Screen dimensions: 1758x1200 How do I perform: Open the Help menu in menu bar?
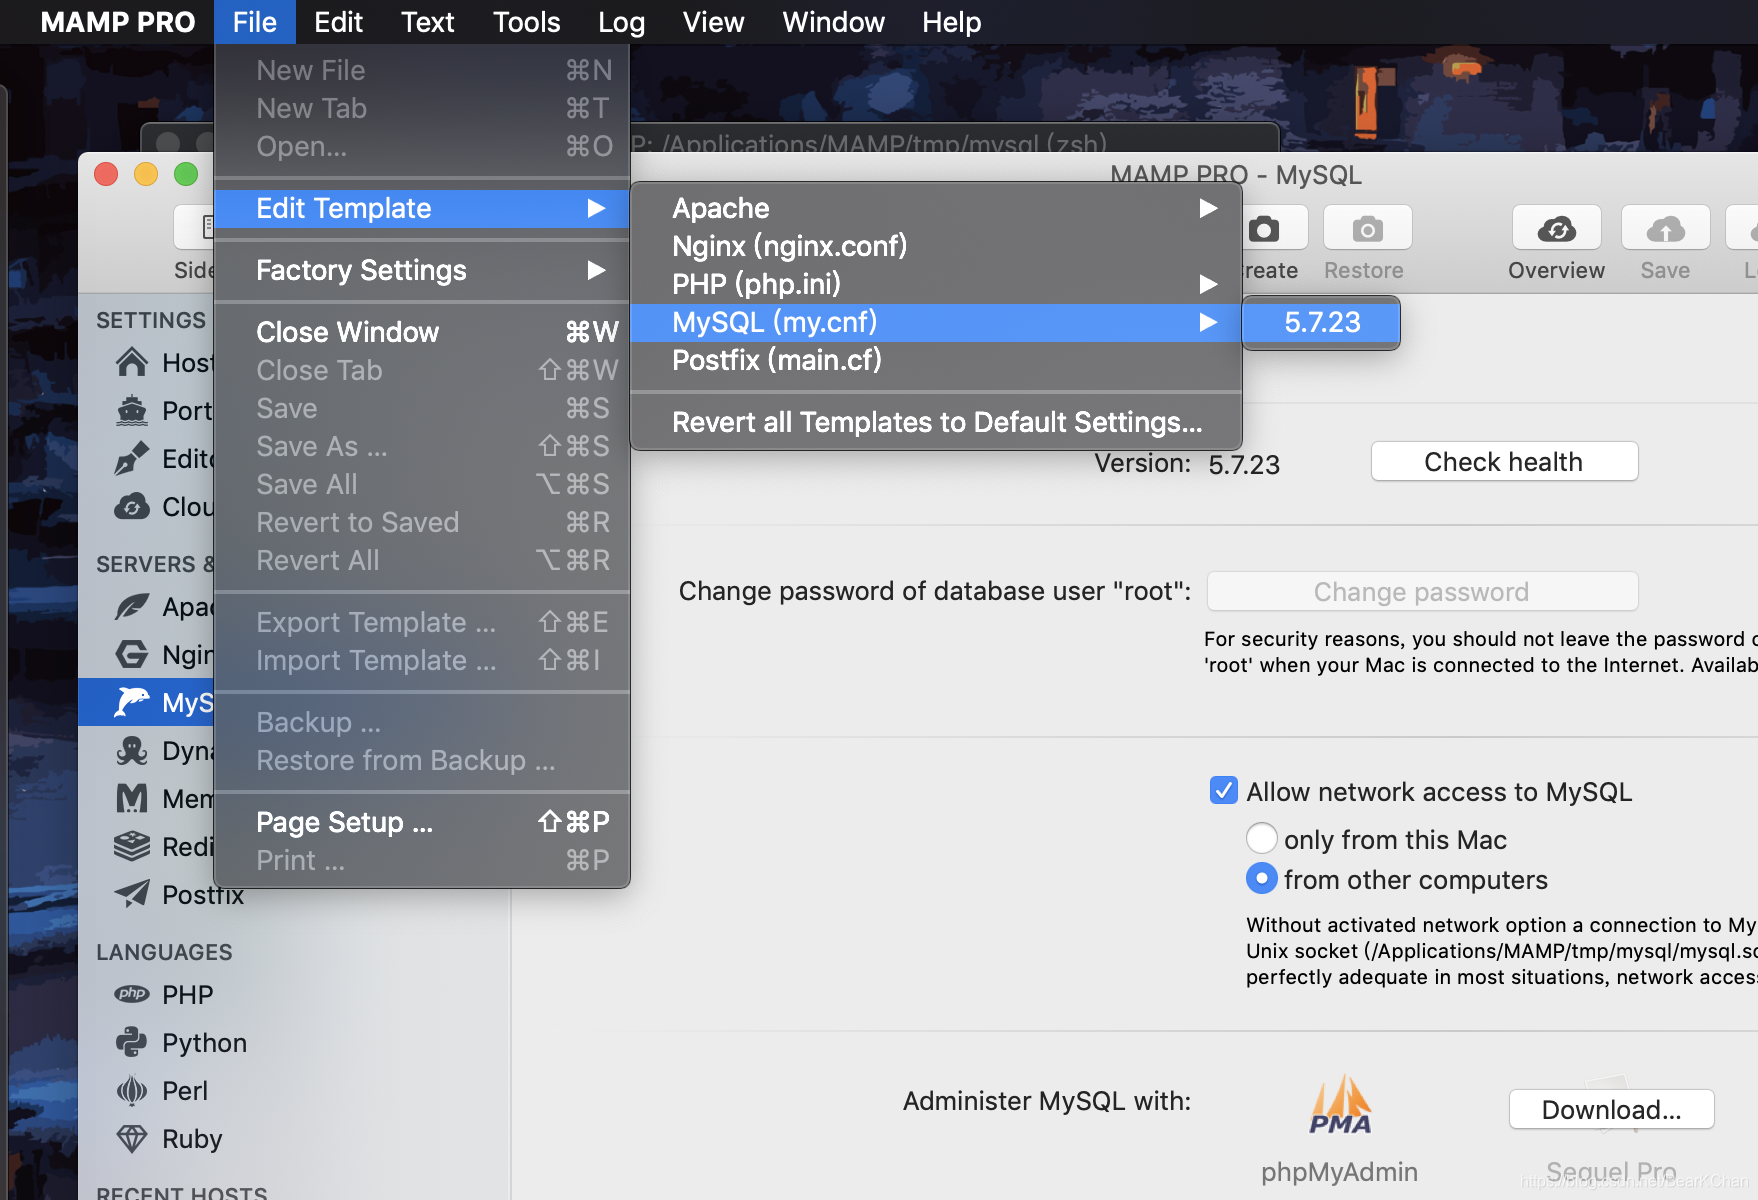(951, 22)
